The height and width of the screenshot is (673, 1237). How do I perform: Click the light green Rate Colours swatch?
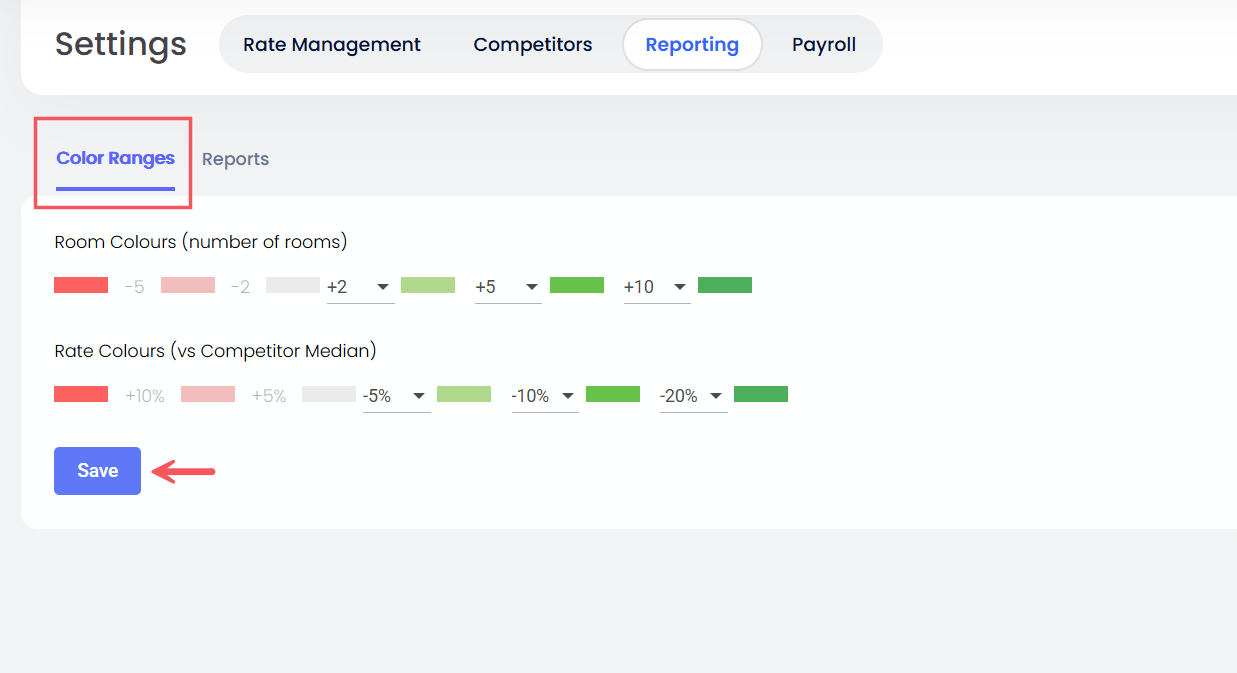(x=464, y=394)
